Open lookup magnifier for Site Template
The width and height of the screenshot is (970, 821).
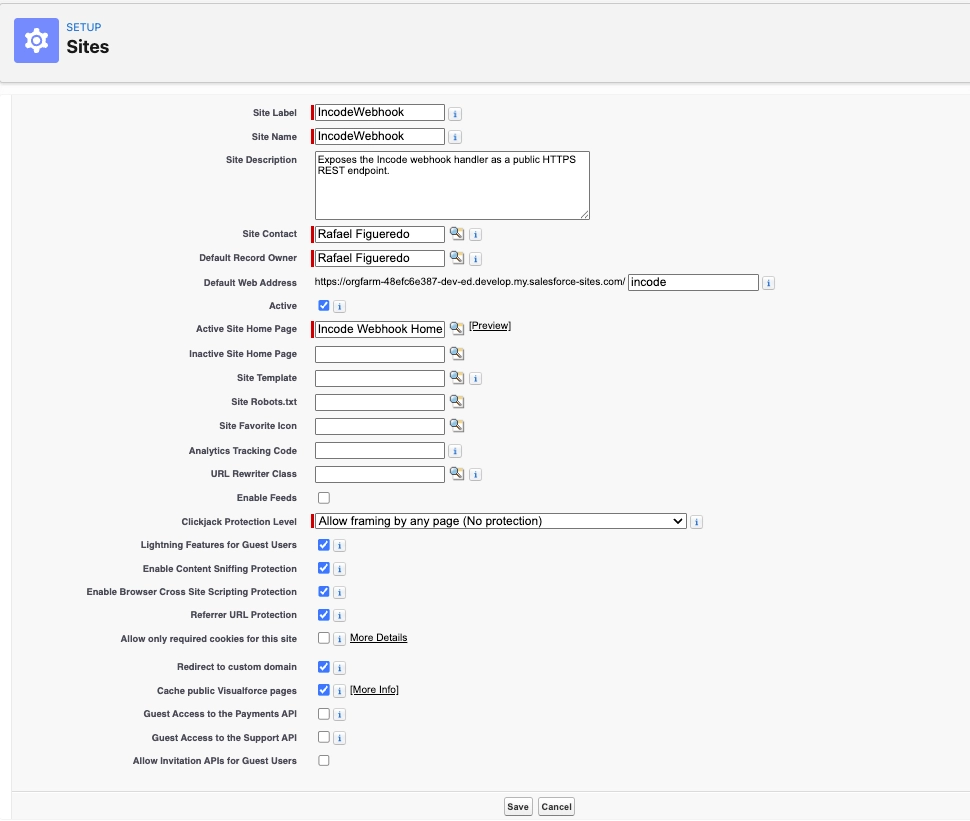tap(457, 377)
